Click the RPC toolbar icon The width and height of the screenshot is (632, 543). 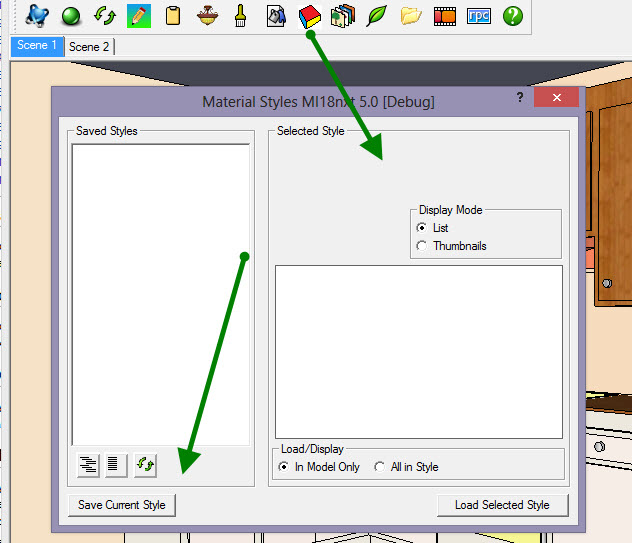(479, 15)
